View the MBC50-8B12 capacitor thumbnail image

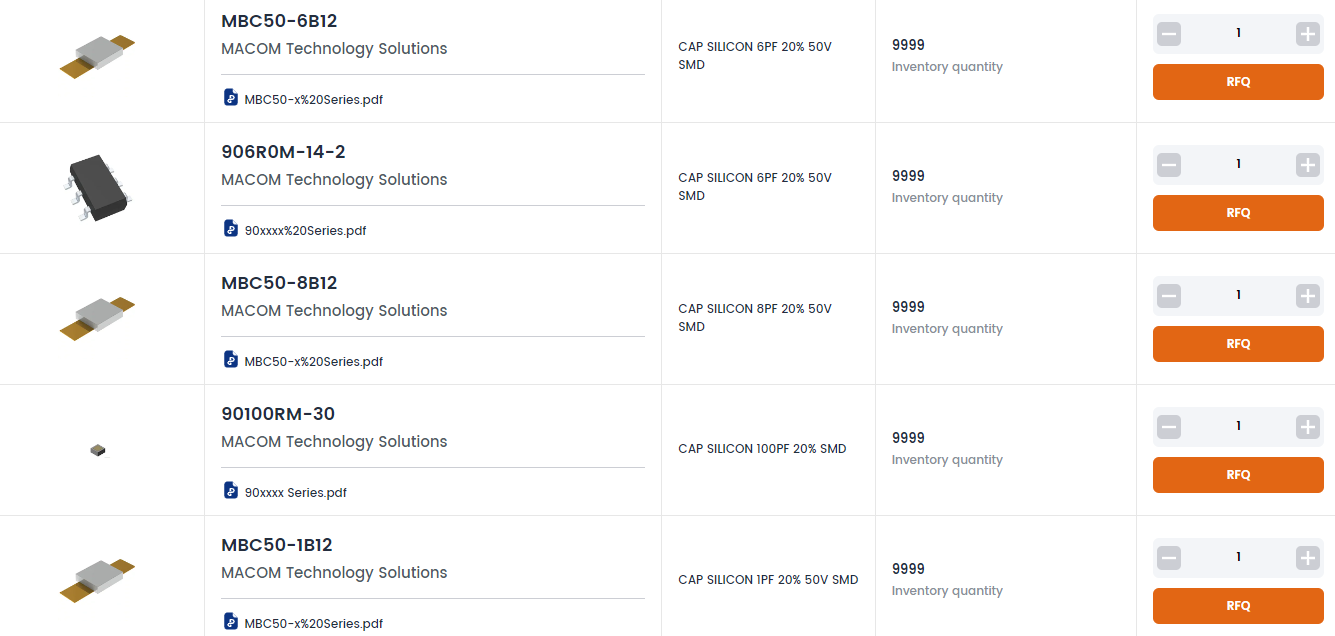pos(97,316)
